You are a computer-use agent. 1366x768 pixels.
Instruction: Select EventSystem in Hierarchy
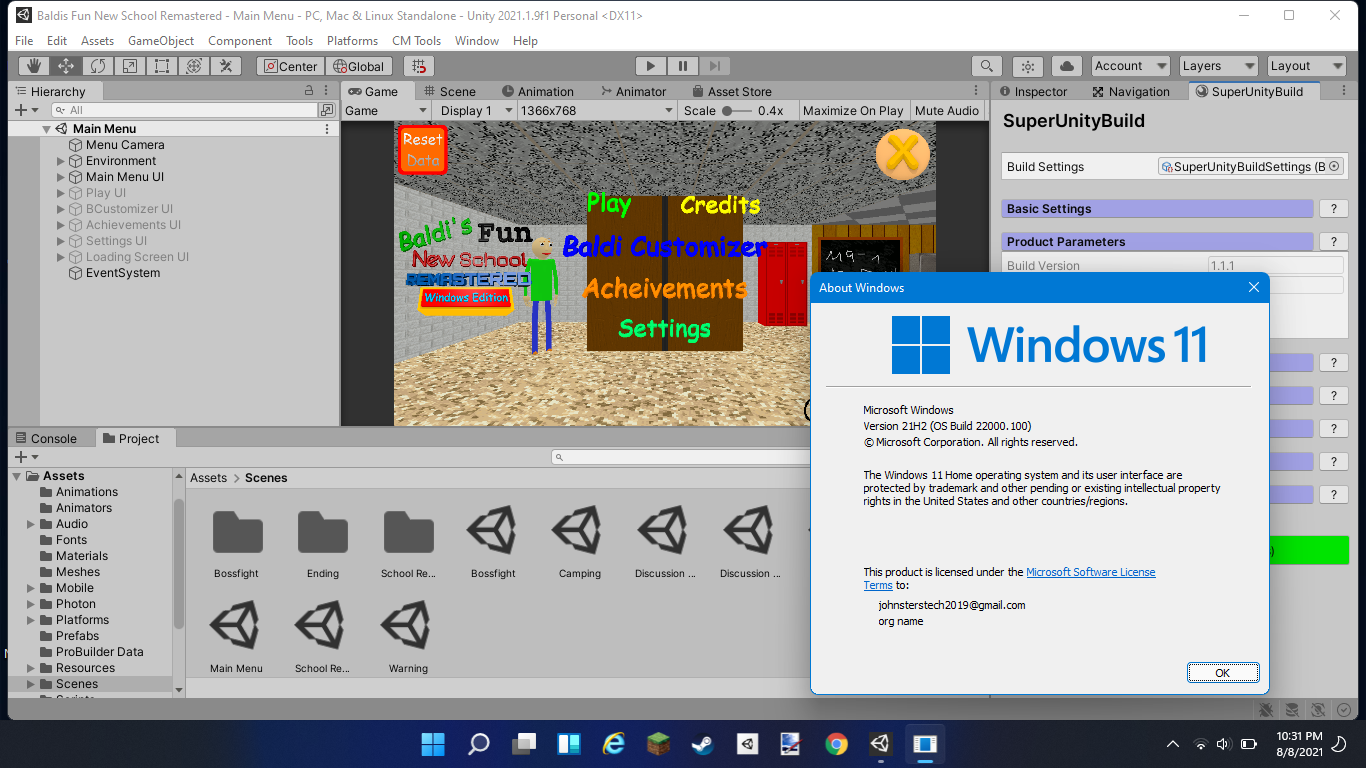(123, 273)
